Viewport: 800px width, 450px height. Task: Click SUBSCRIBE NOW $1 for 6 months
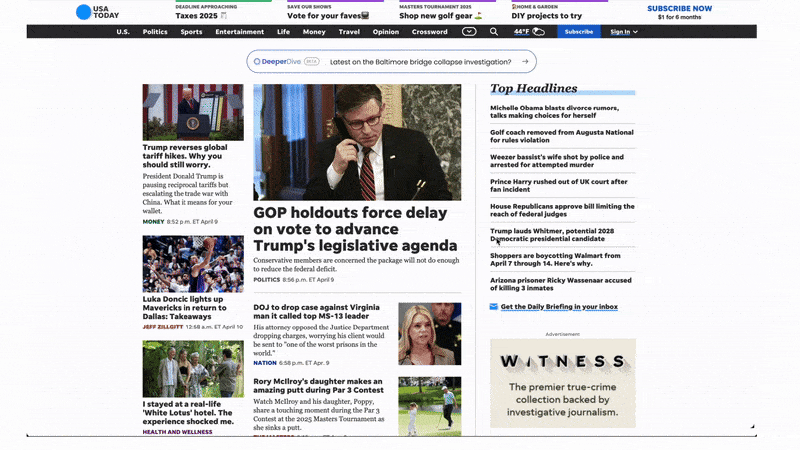pyautogui.click(x=679, y=12)
